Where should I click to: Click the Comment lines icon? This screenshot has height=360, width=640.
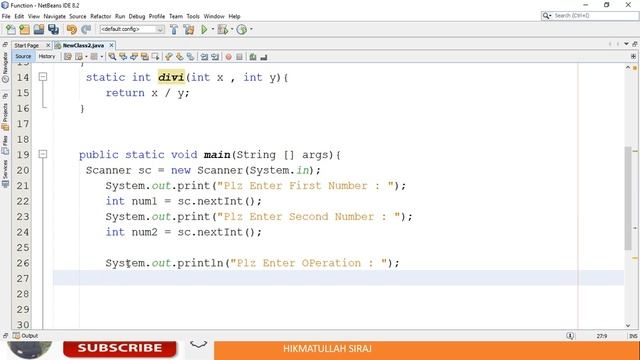pos(253,57)
